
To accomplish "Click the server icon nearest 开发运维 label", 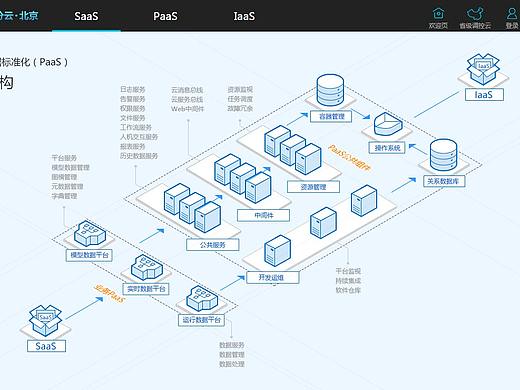I will click(277, 251).
